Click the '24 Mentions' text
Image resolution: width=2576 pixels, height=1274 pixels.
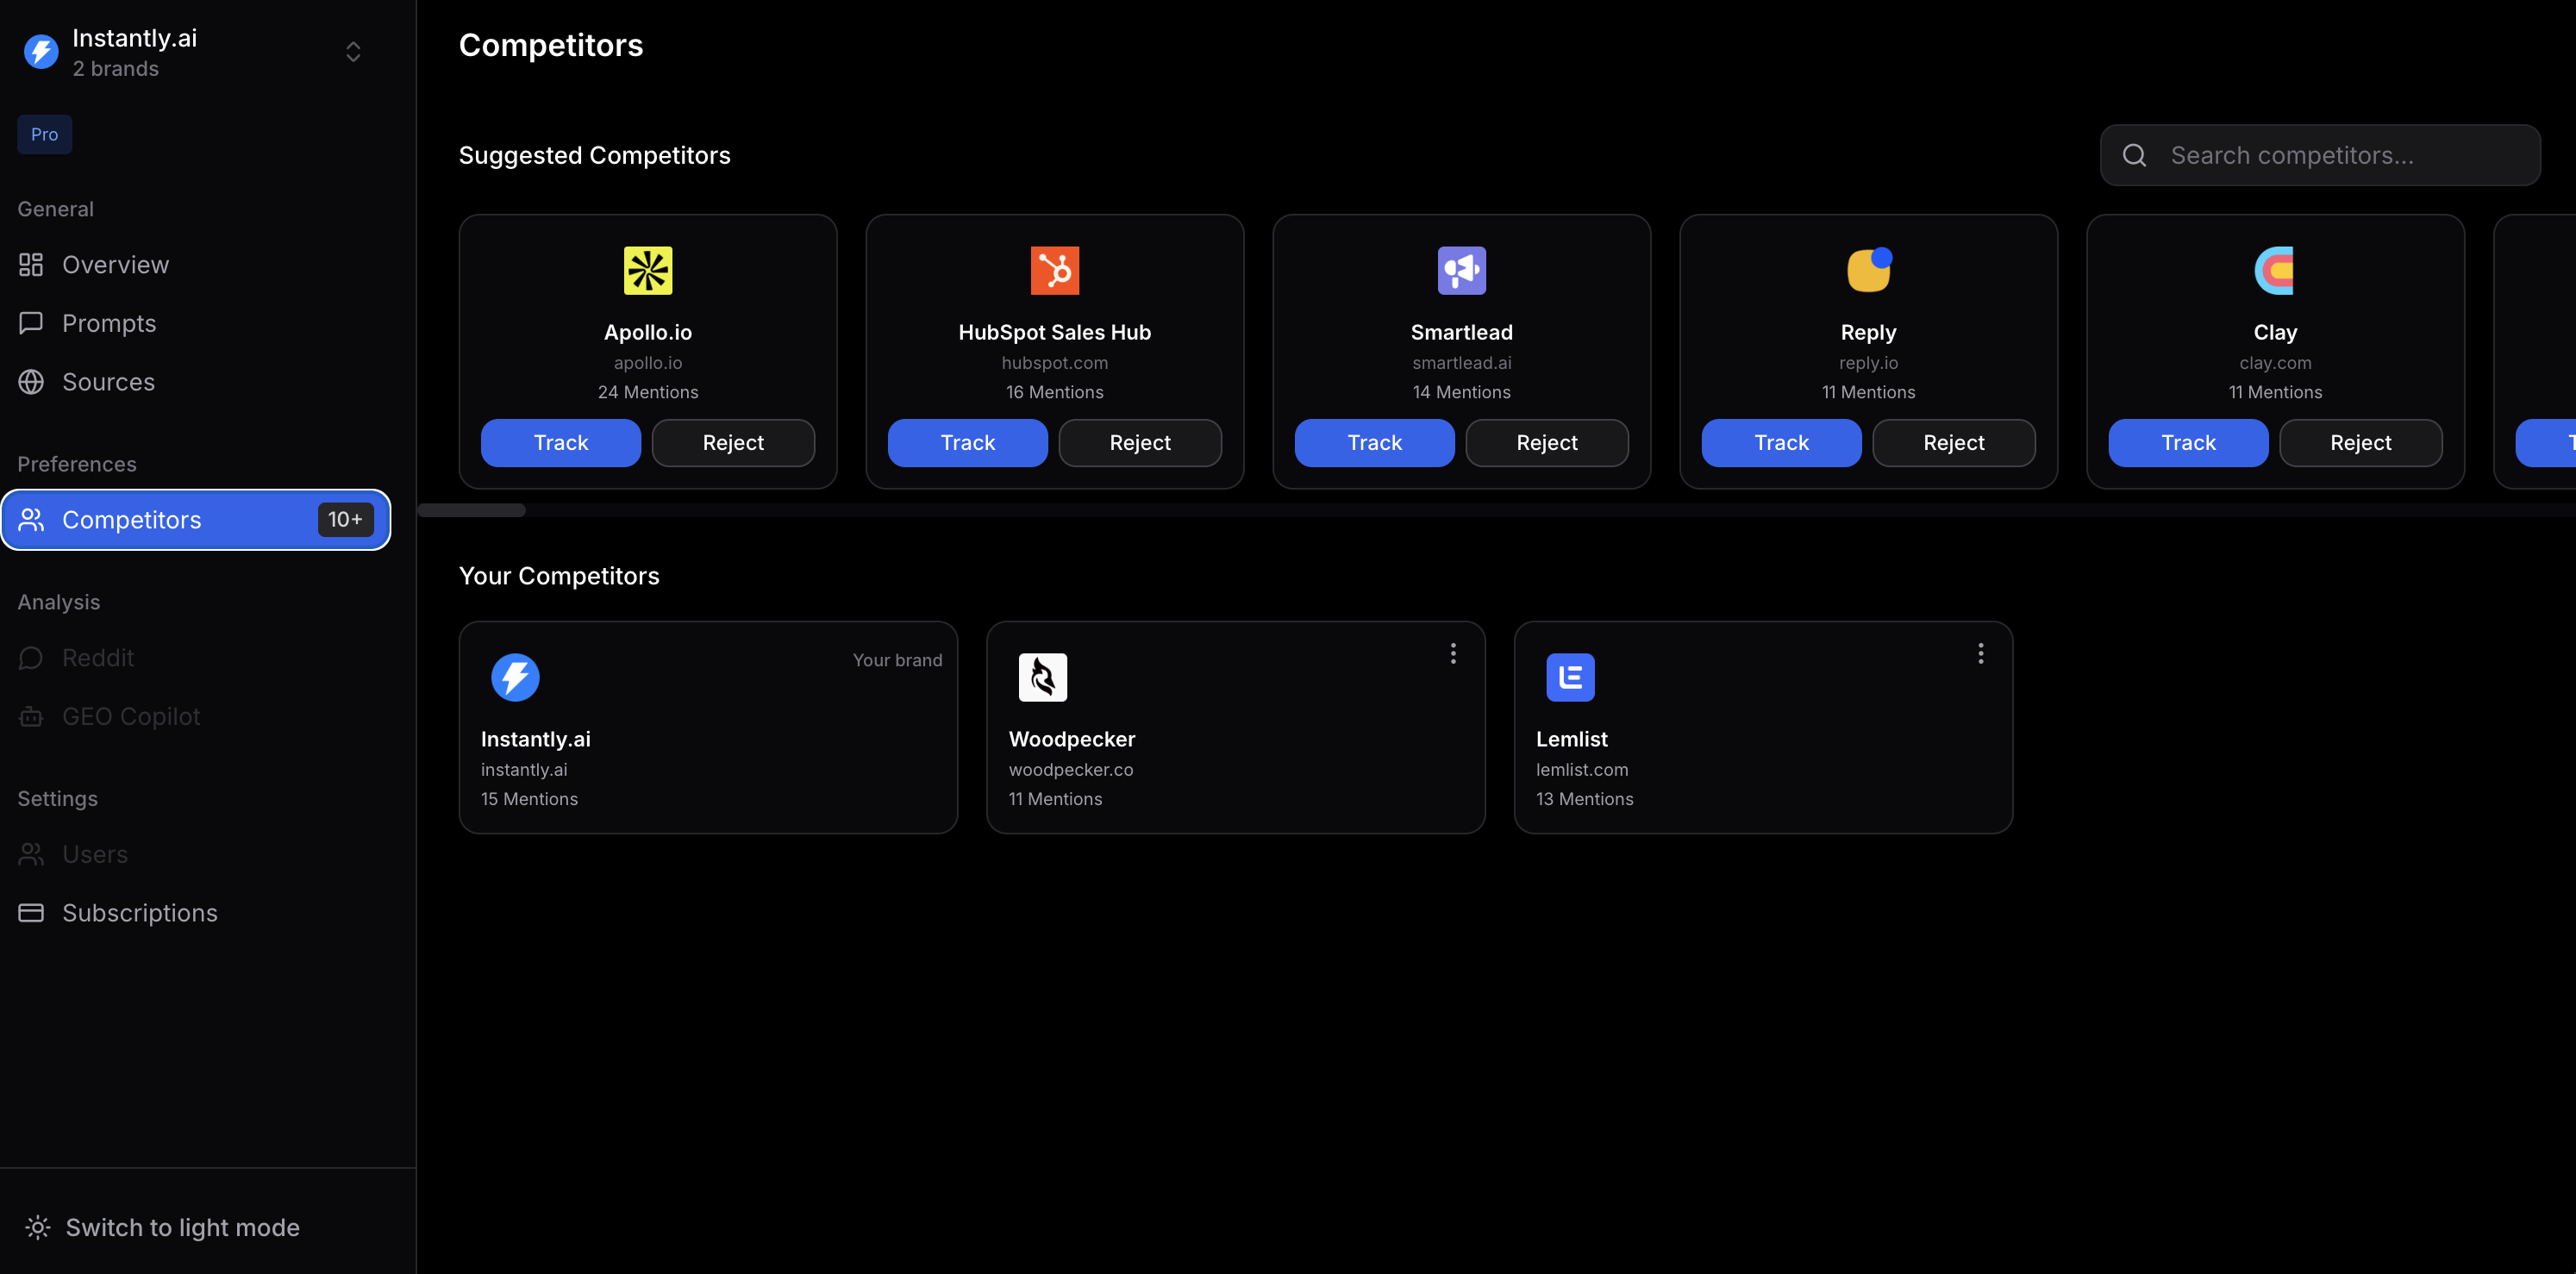(x=648, y=392)
